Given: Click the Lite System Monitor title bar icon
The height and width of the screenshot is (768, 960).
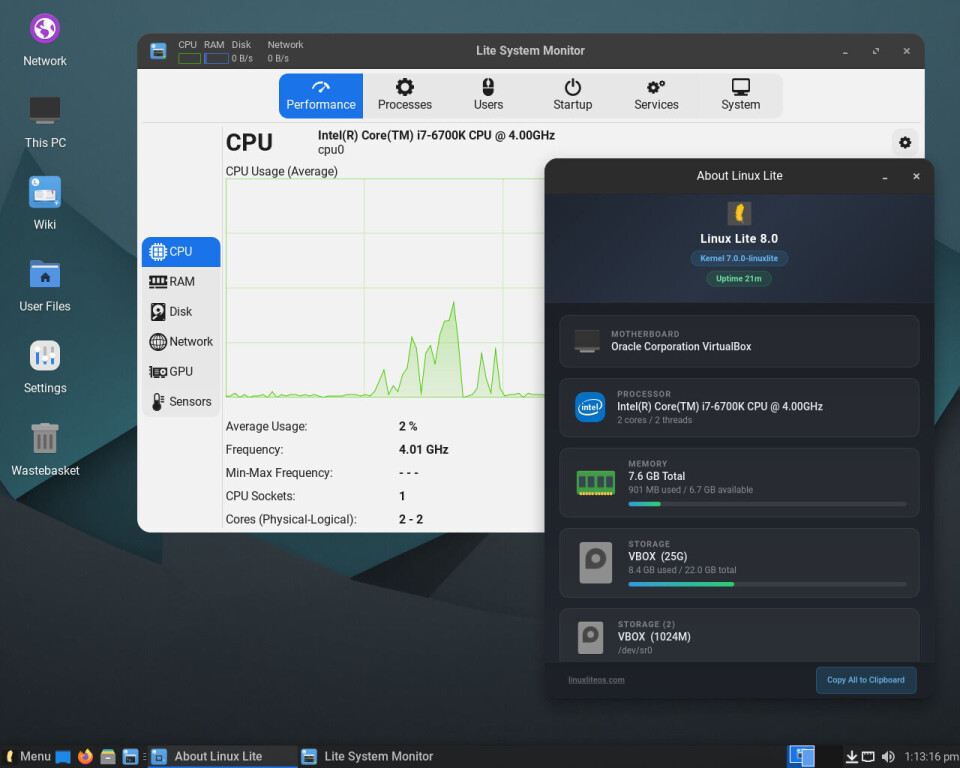Looking at the screenshot, I should tap(158, 51).
